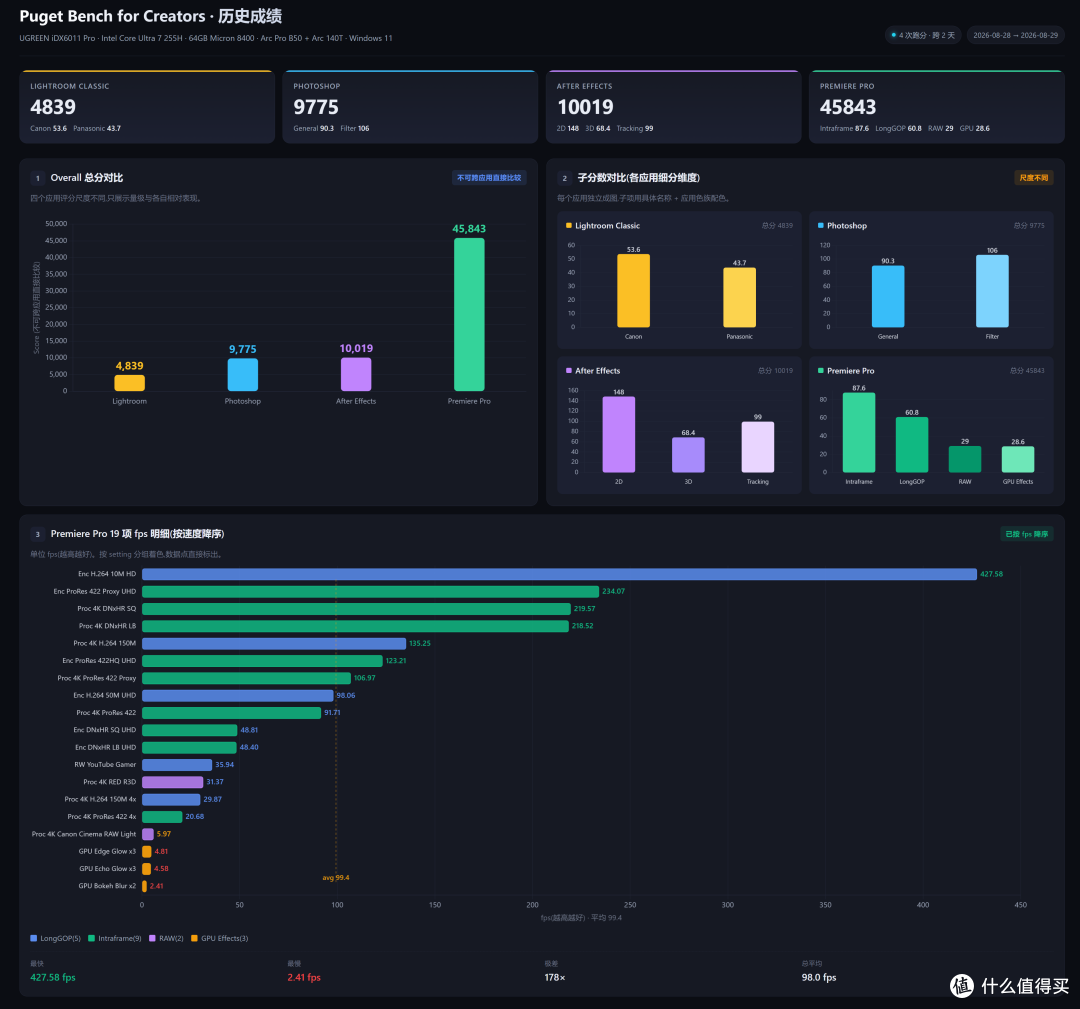Click the Proc 4K DNxHR SQ bar
Screen dimensions: 1080x1009
pos(356,609)
